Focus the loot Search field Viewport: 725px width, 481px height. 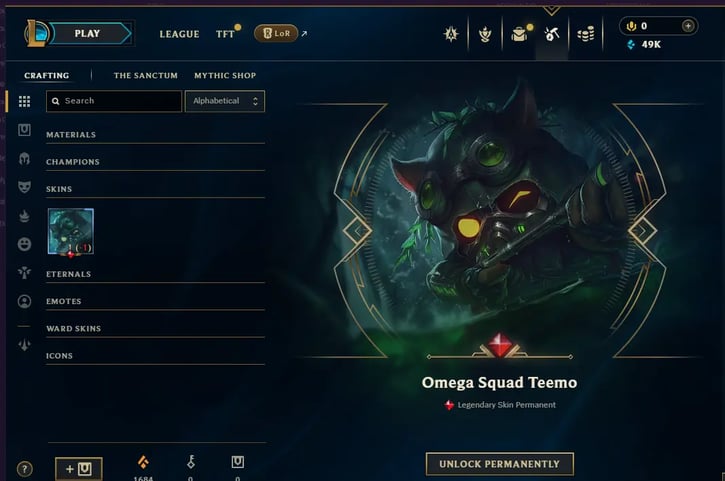point(114,101)
